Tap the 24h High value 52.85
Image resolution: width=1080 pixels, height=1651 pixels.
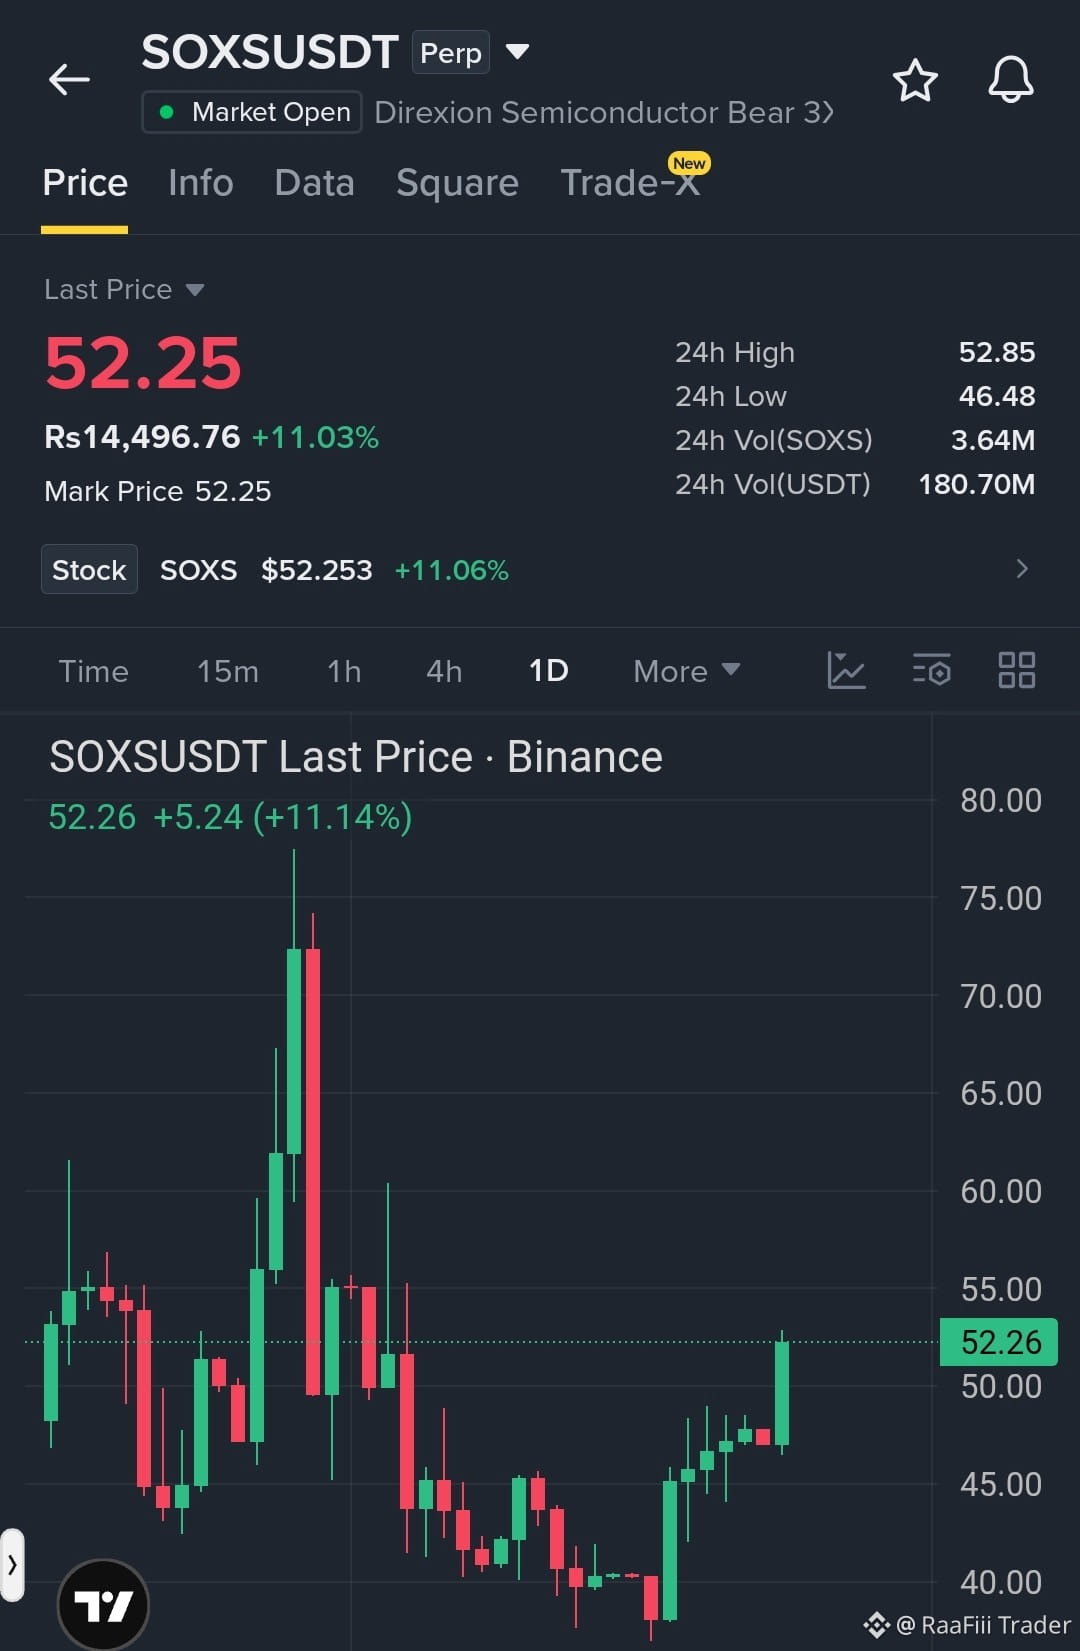point(997,352)
